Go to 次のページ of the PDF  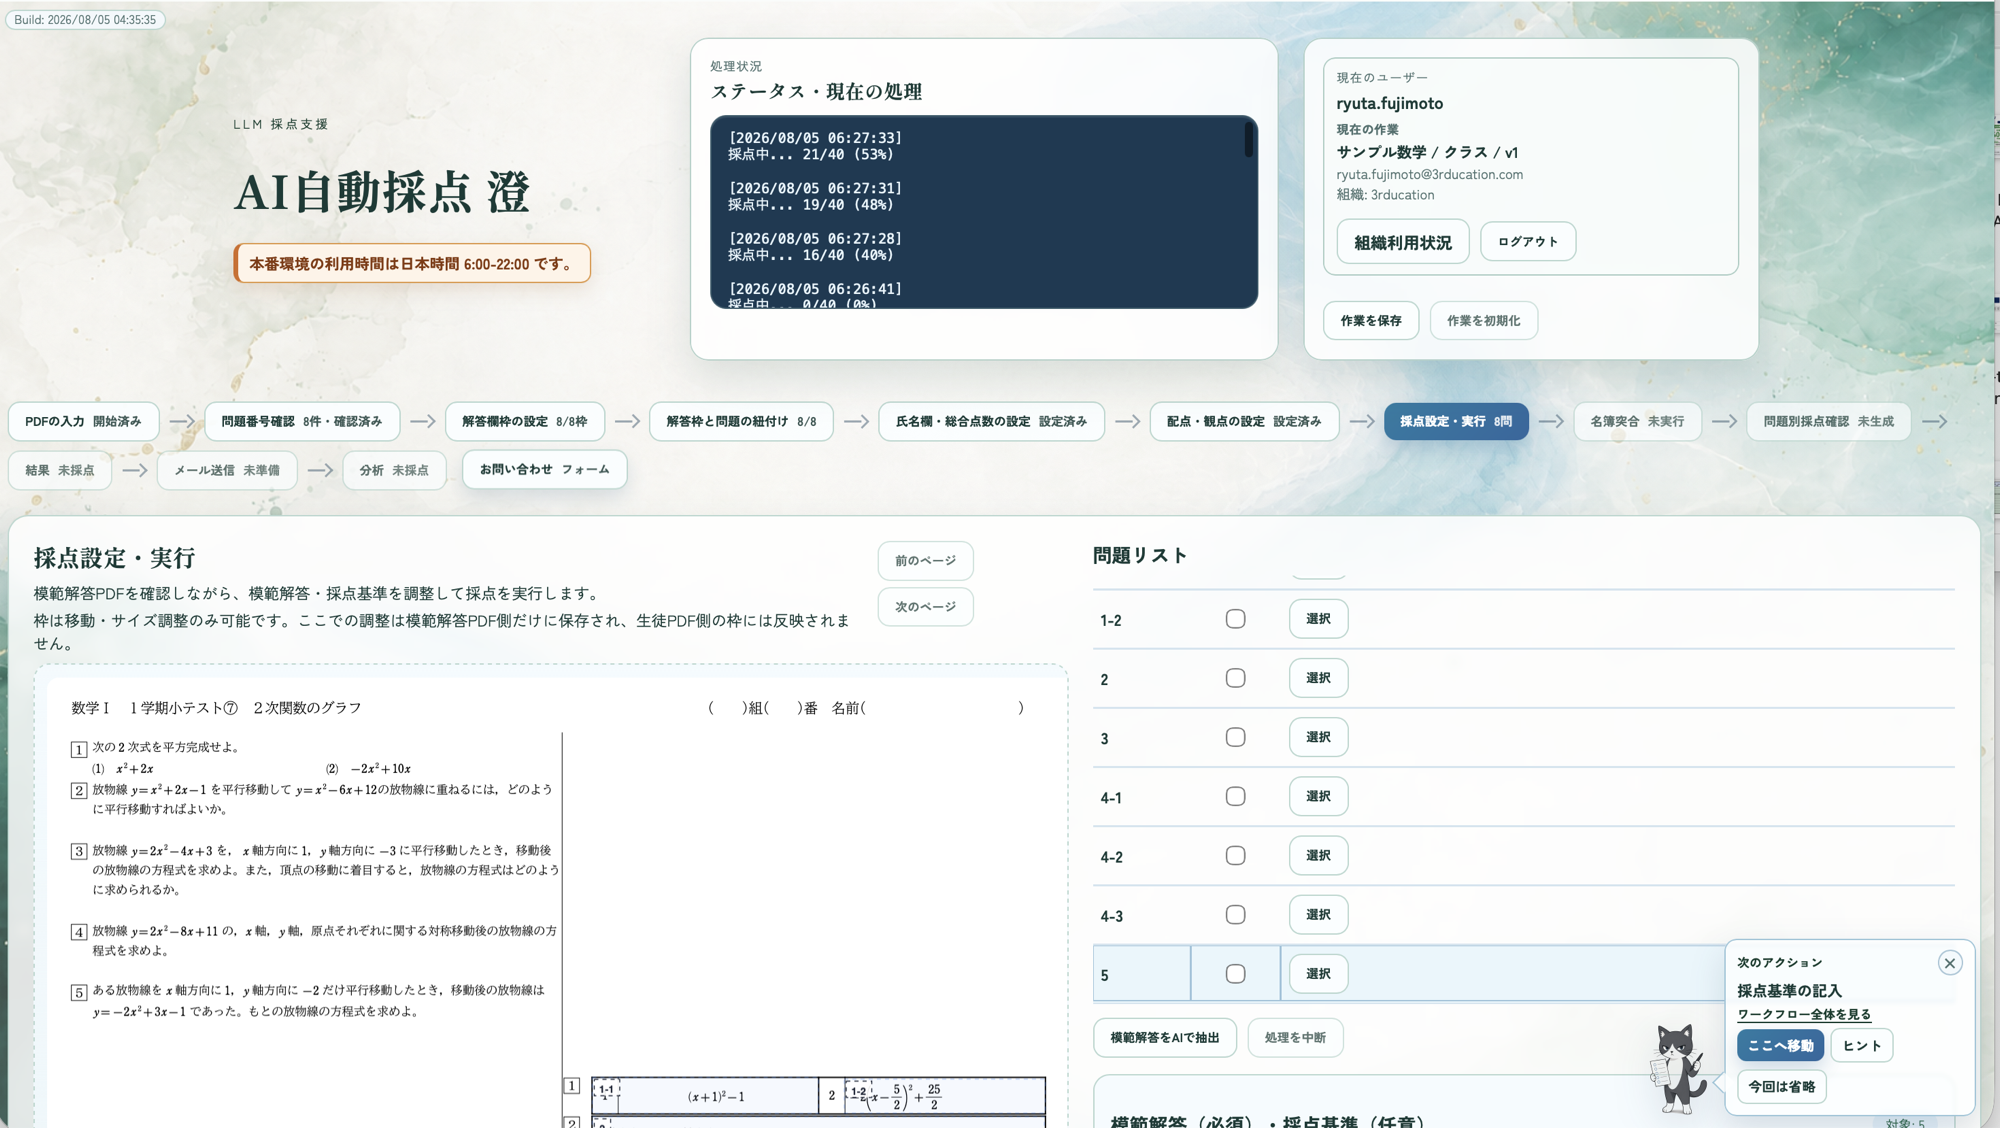tap(925, 607)
